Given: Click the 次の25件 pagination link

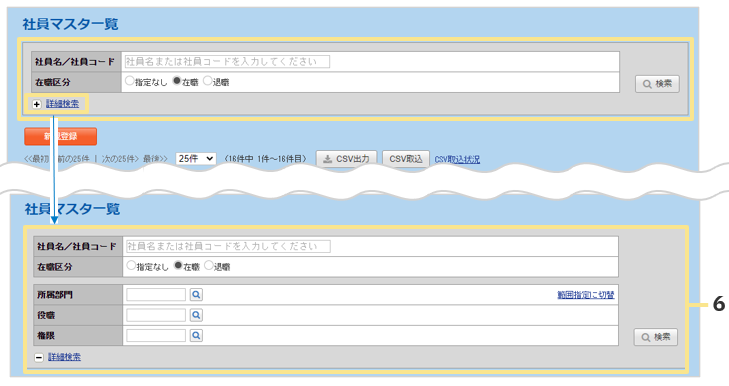Looking at the screenshot, I should click(120, 159).
